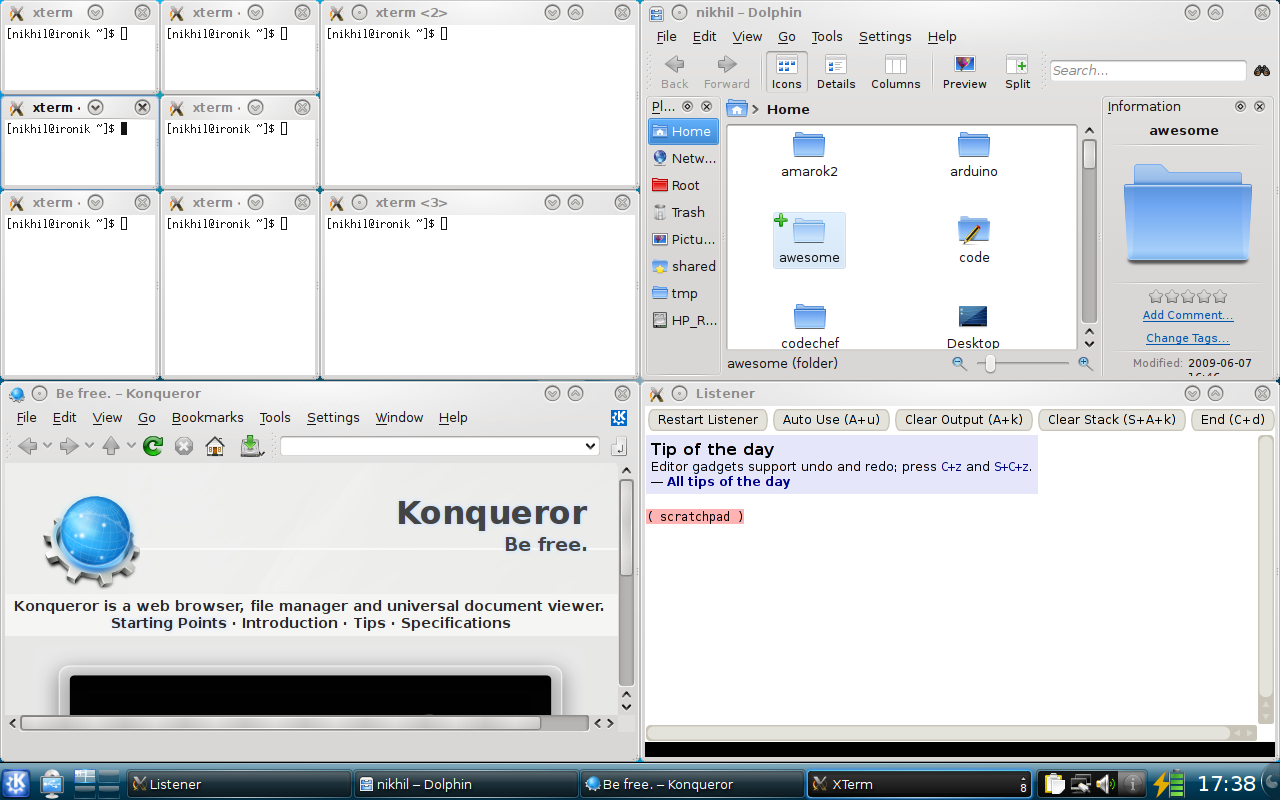This screenshot has height=800, width=1280.
Task: Go to home page in Konqueror
Action: (215, 446)
